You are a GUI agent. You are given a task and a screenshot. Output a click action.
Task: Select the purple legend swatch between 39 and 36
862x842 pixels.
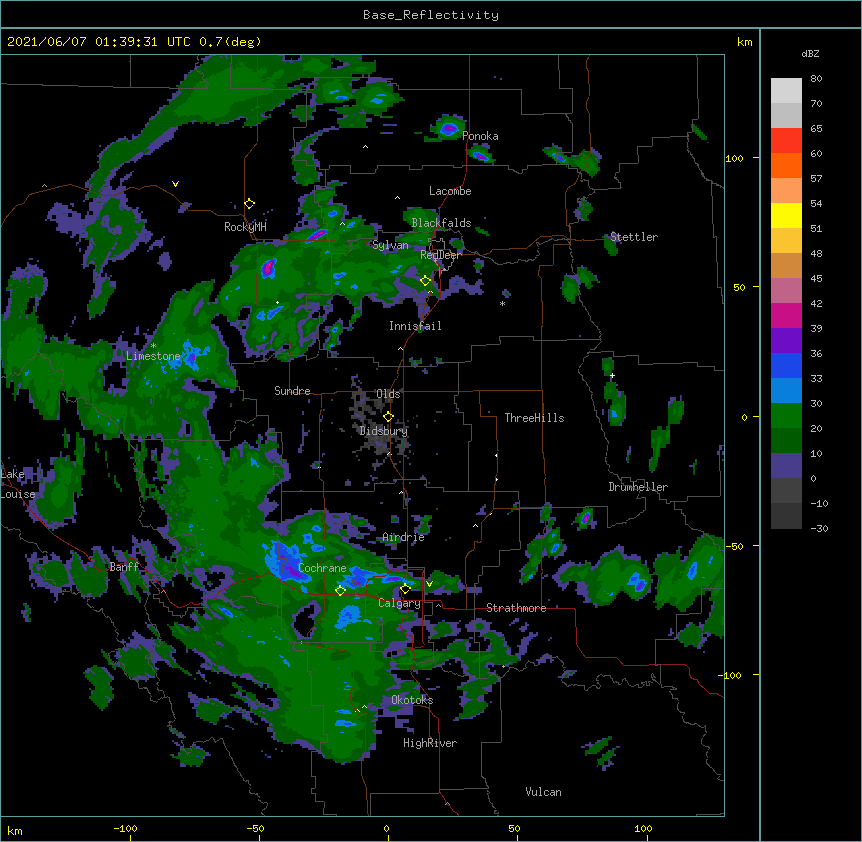point(786,340)
